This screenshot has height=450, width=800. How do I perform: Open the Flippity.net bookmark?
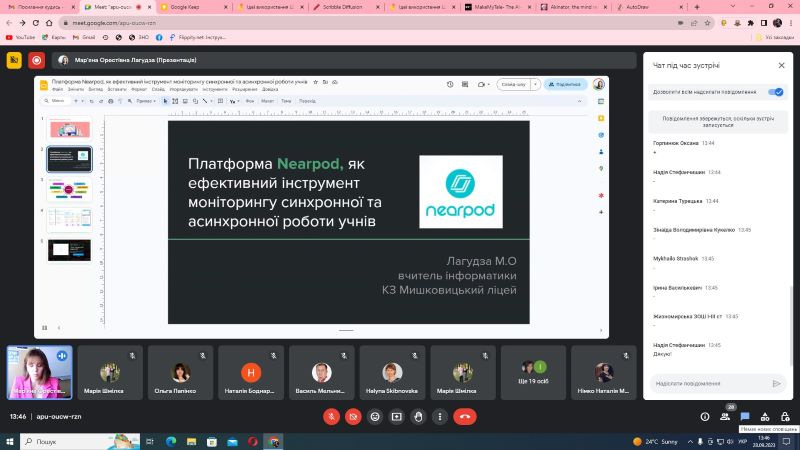(197, 37)
